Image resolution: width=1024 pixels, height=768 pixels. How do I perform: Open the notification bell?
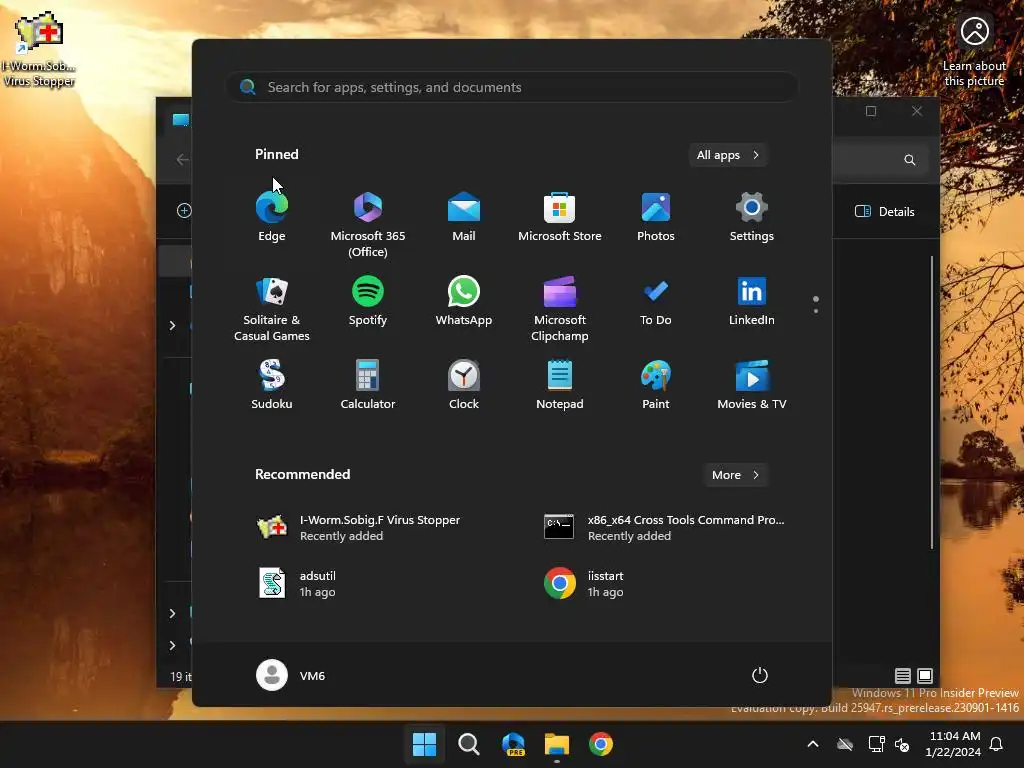click(x=997, y=744)
